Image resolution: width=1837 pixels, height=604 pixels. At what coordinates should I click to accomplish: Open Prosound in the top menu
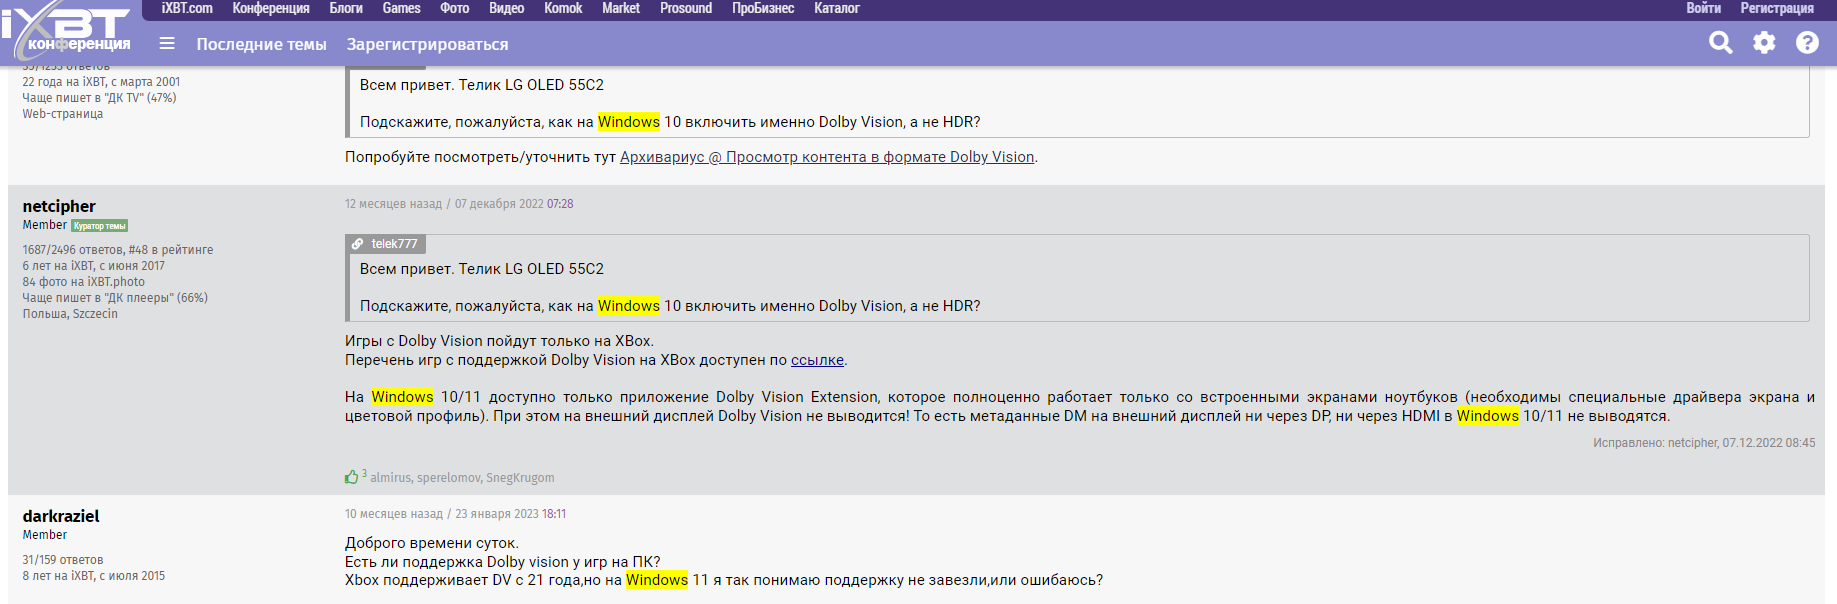(x=686, y=8)
